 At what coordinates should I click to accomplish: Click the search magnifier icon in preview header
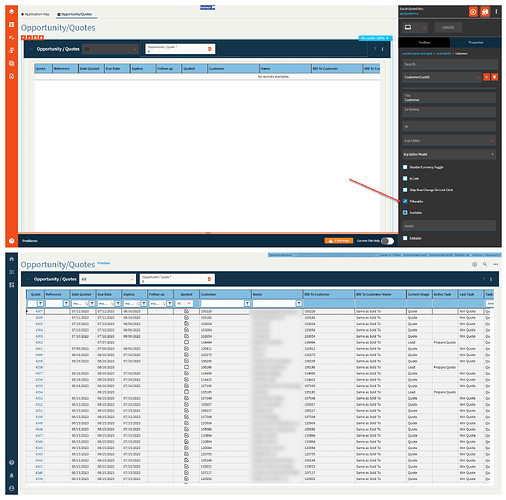coord(485,264)
